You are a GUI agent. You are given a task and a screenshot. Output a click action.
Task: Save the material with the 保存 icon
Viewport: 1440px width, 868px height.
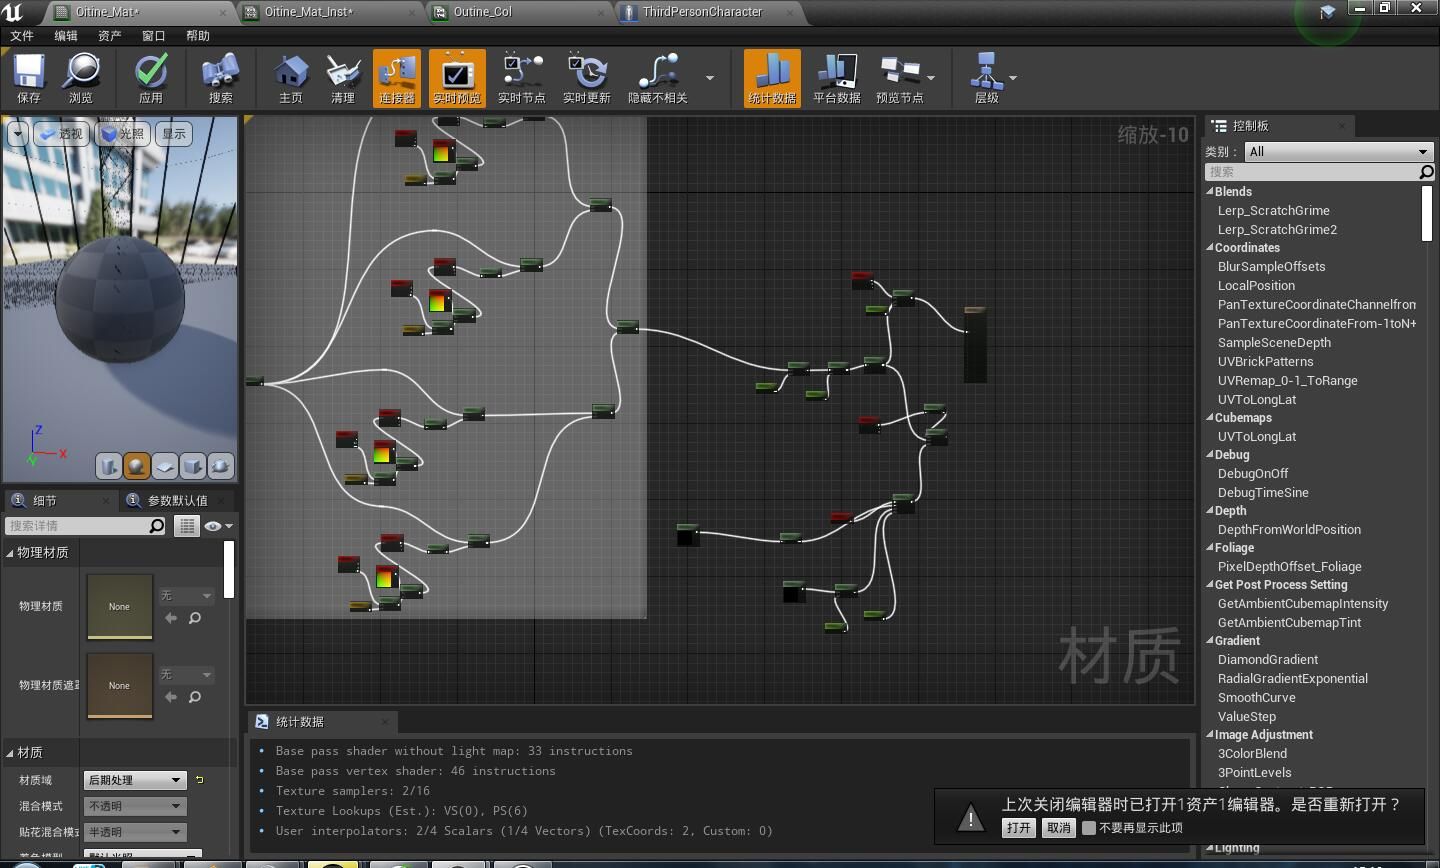click(x=29, y=78)
